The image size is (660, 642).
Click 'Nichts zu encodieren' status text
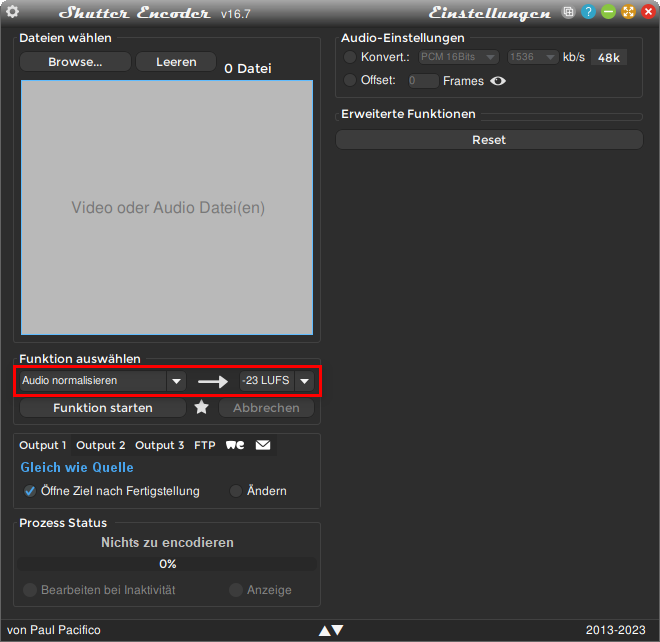coord(167,542)
